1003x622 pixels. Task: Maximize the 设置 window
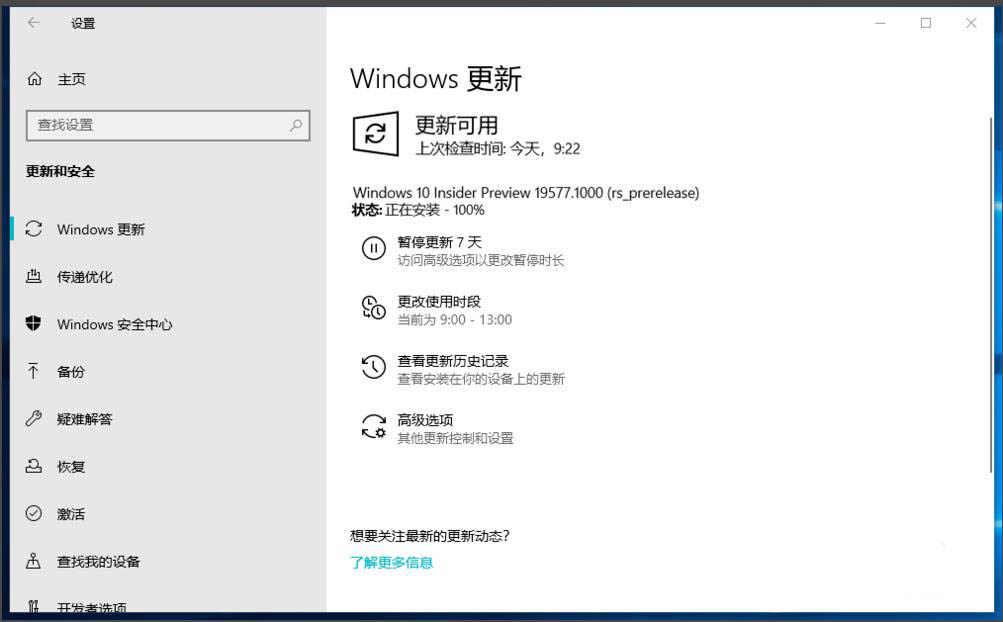point(926,23)
